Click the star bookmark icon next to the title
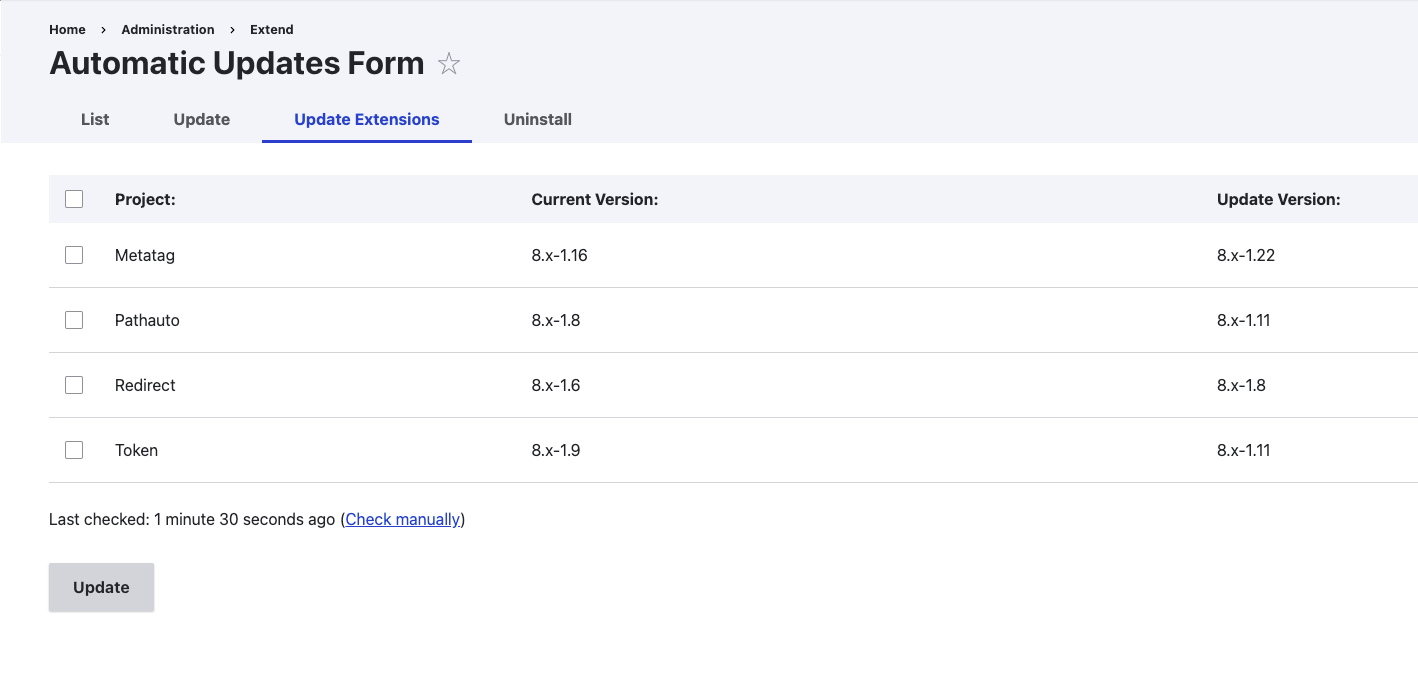Viewport: 1418px width, 673px height. point(449,64)
